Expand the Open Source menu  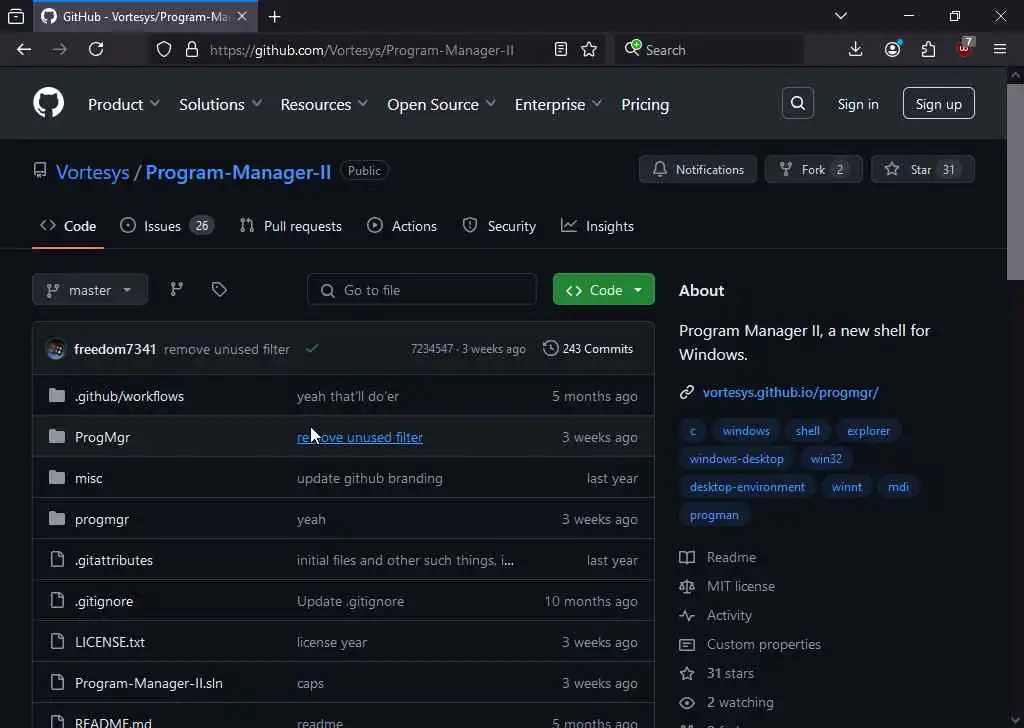click(x=441, y=104)
